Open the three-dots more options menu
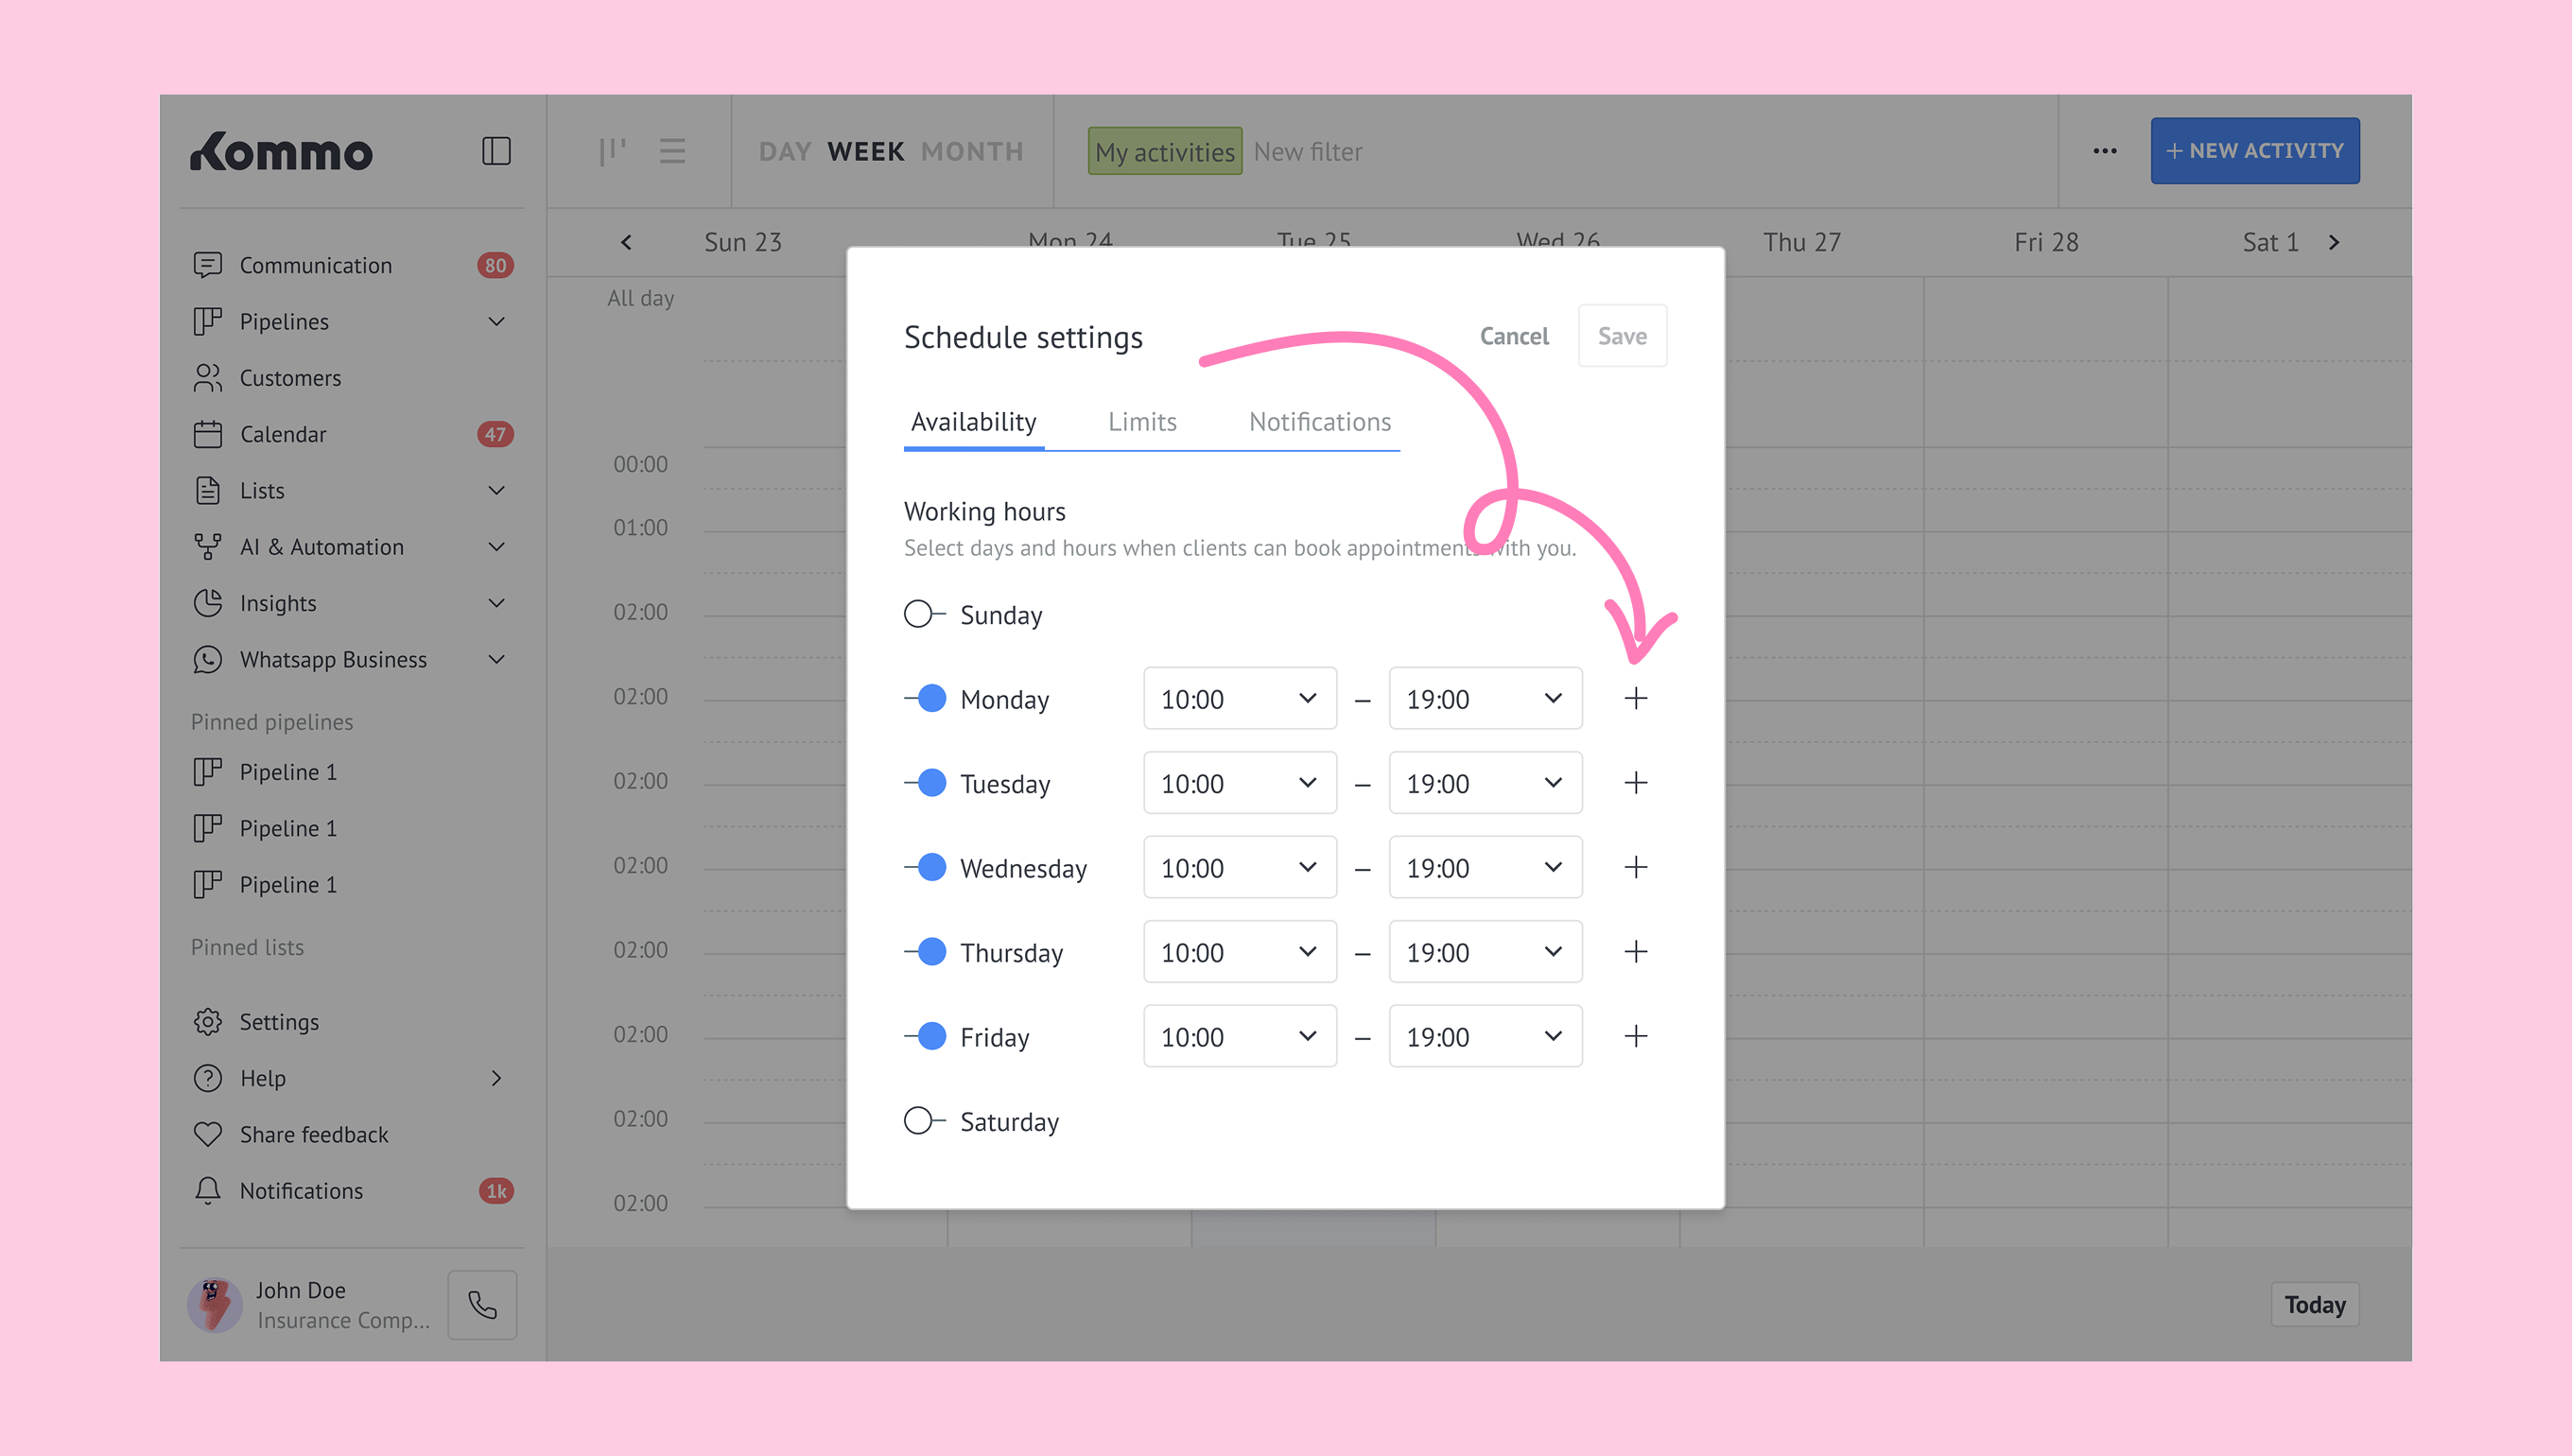The height and width of the screenshot is (1456, 2572). tap(2104, 151)
